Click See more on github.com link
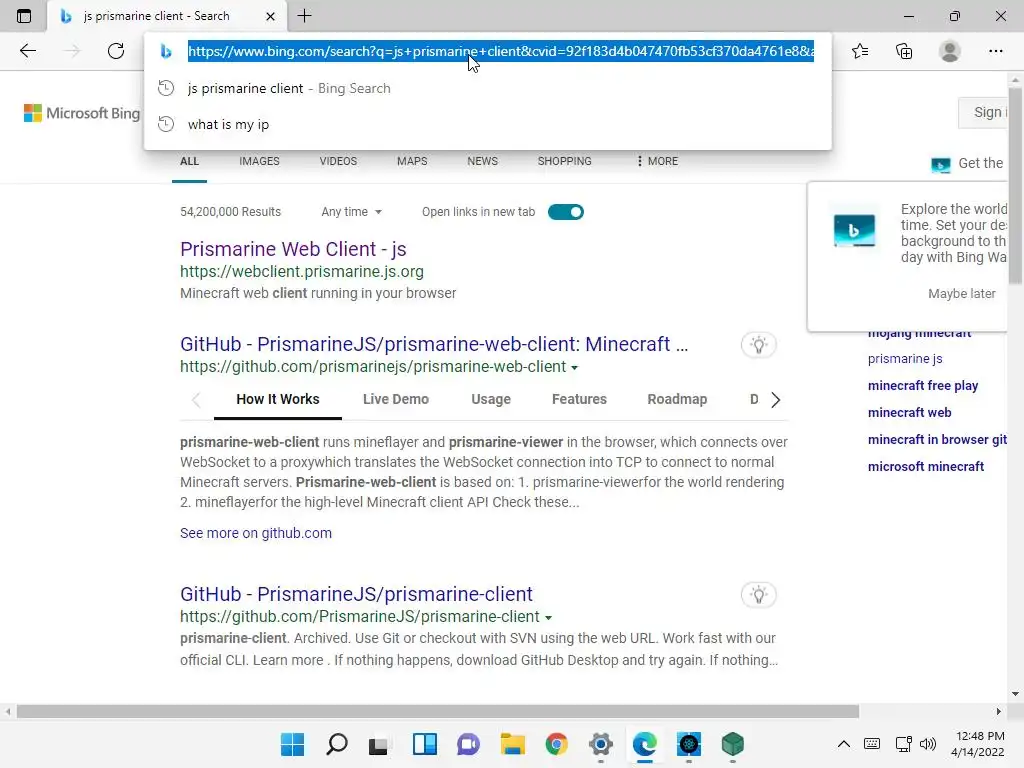The width and height of the screenshot is (1024, 768). [x=256, y=533]
